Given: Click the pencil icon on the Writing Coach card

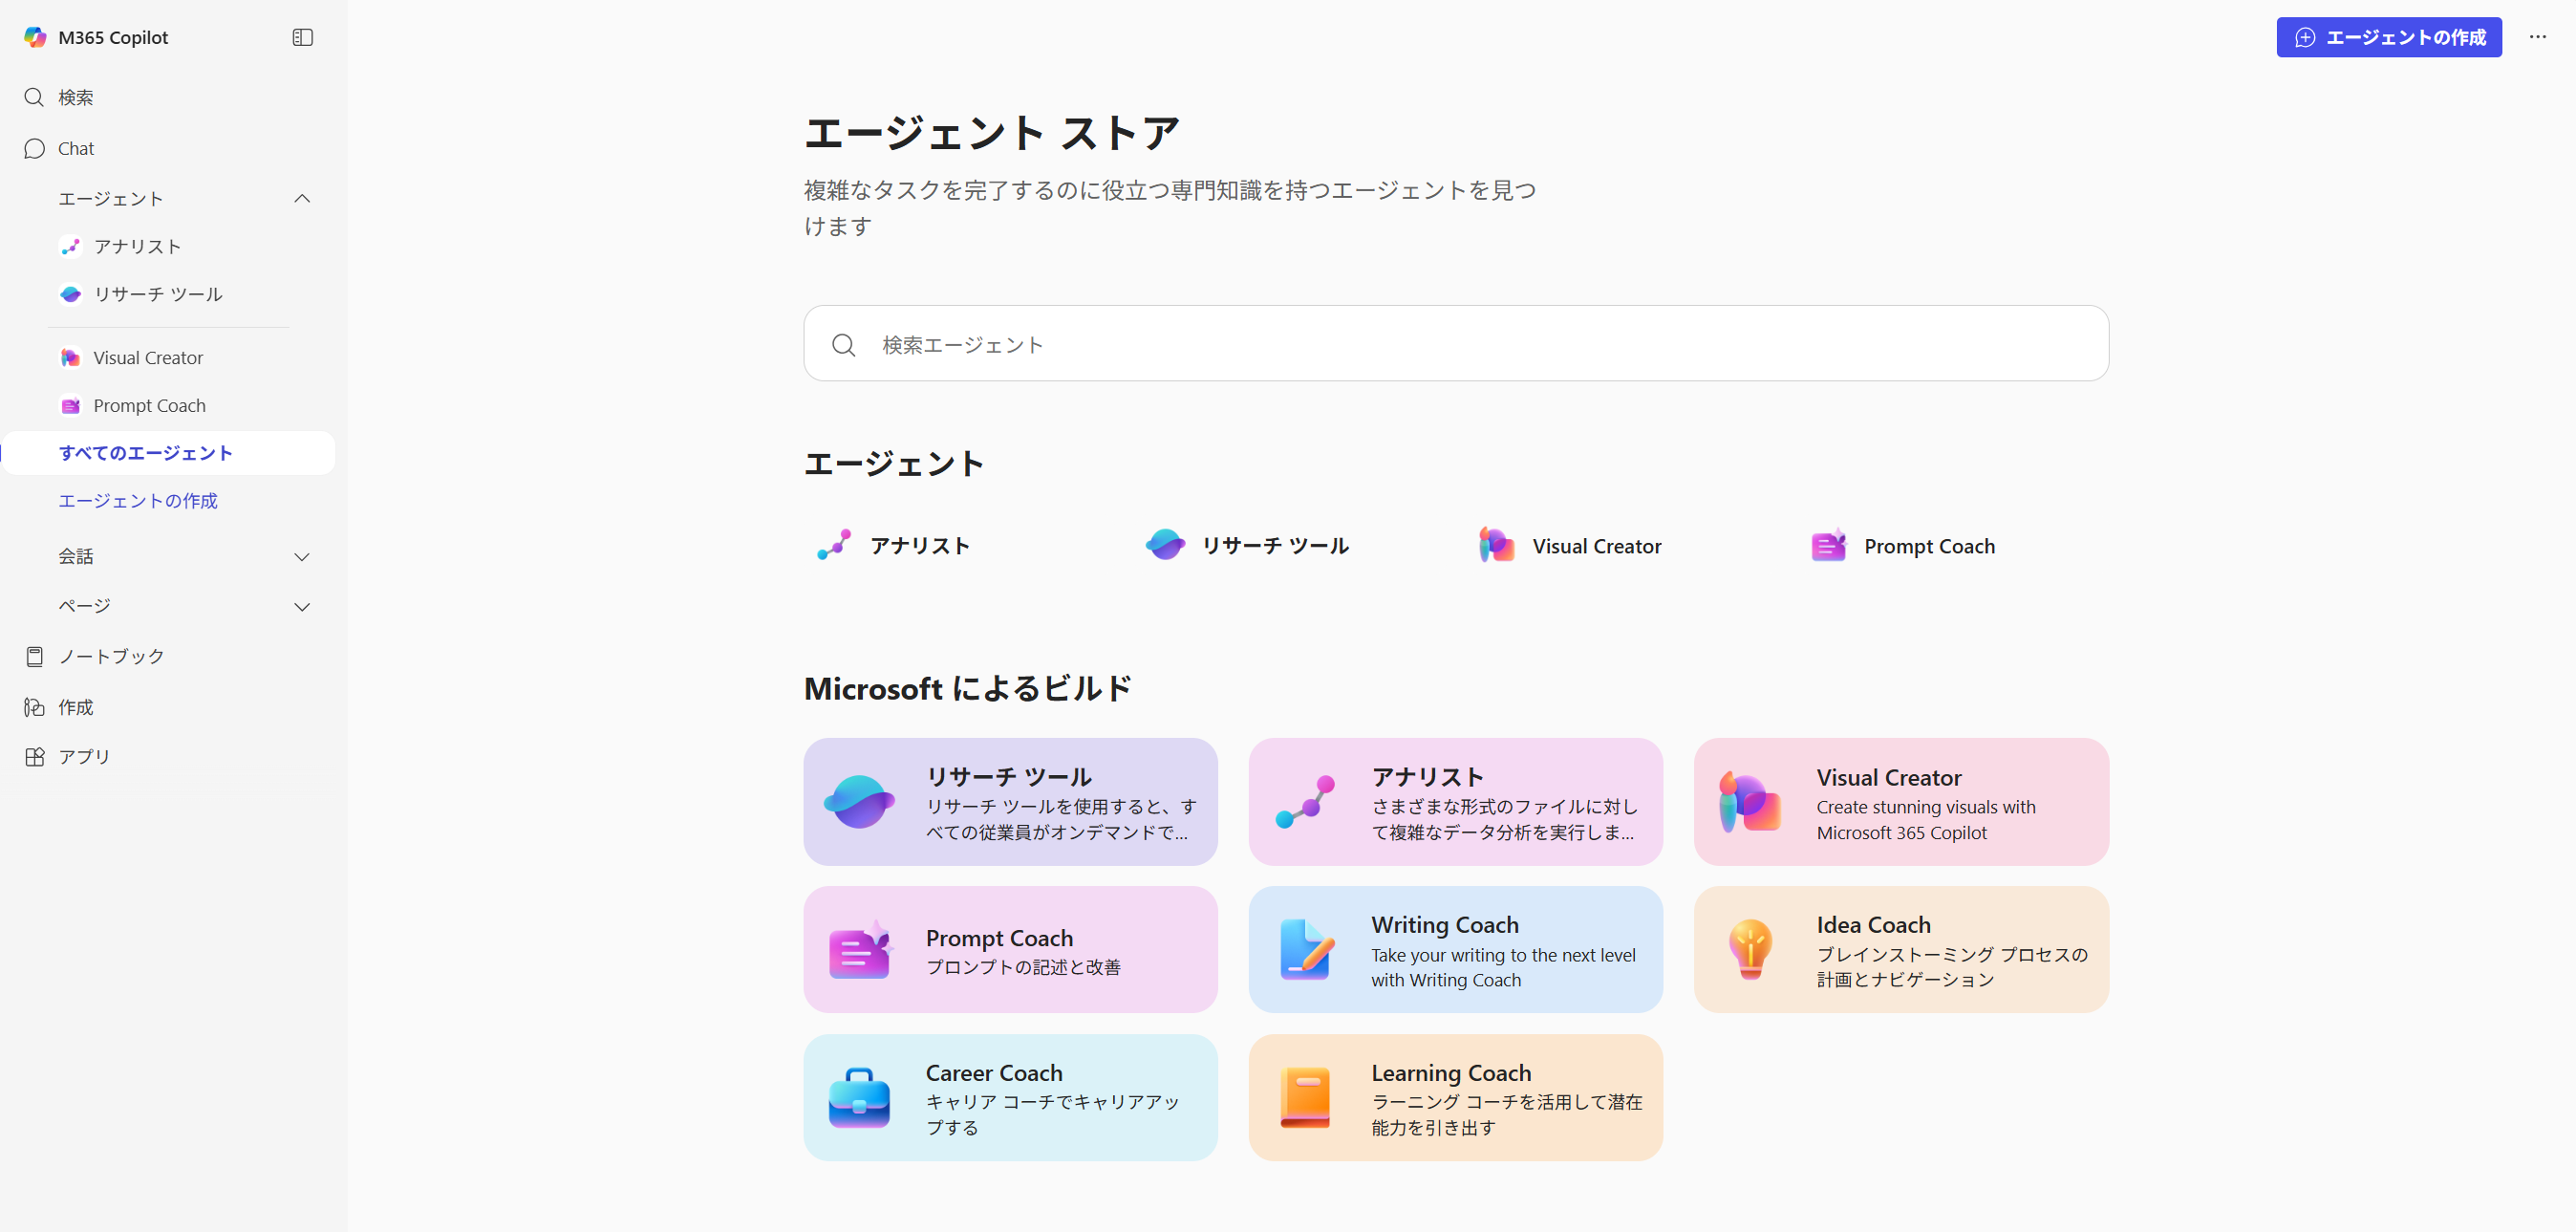Looking at the screenshot, I should coord(1305,949).
